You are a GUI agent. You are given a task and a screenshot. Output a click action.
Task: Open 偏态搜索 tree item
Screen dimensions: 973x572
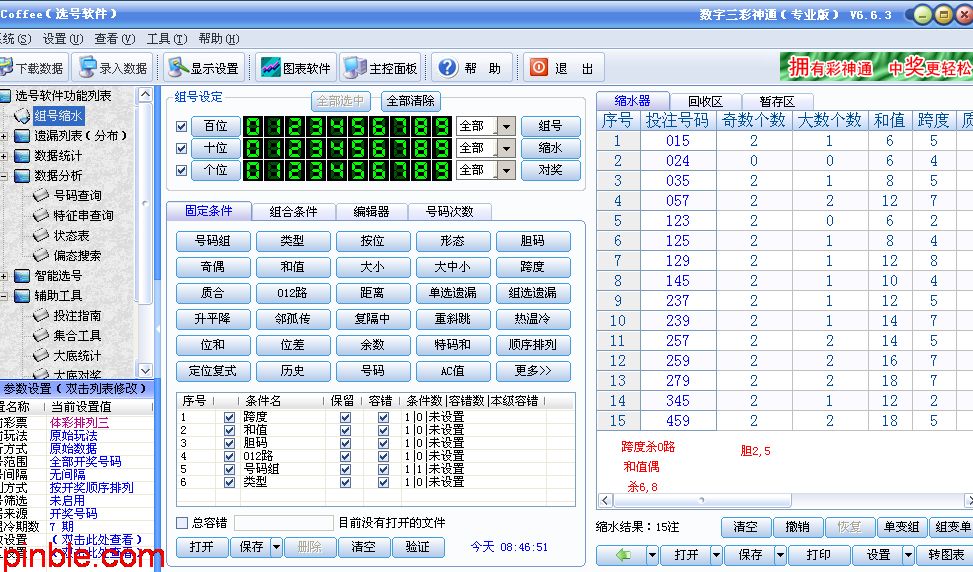tap(77, 256)
